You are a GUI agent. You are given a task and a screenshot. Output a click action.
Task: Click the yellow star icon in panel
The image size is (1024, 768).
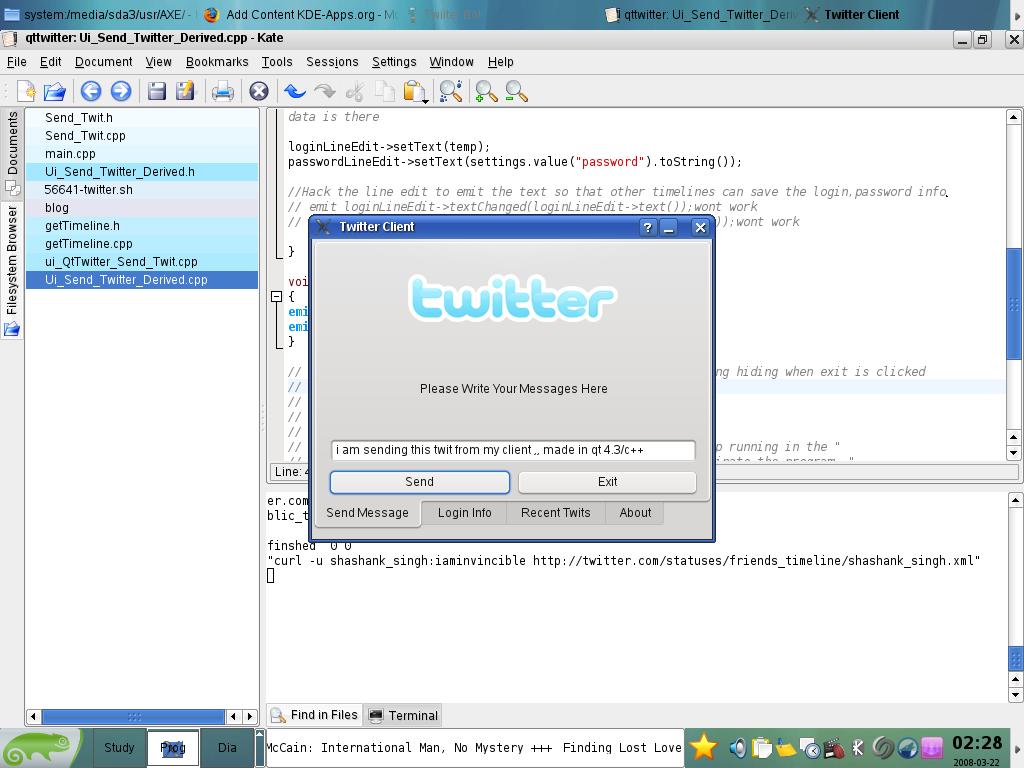(x=703, y=747)
